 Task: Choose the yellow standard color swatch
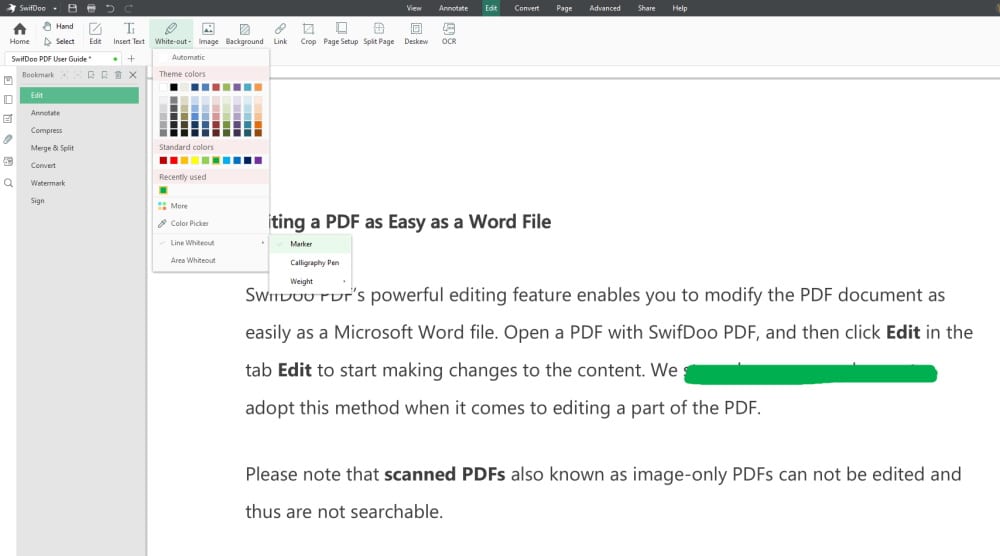point(195,160)
